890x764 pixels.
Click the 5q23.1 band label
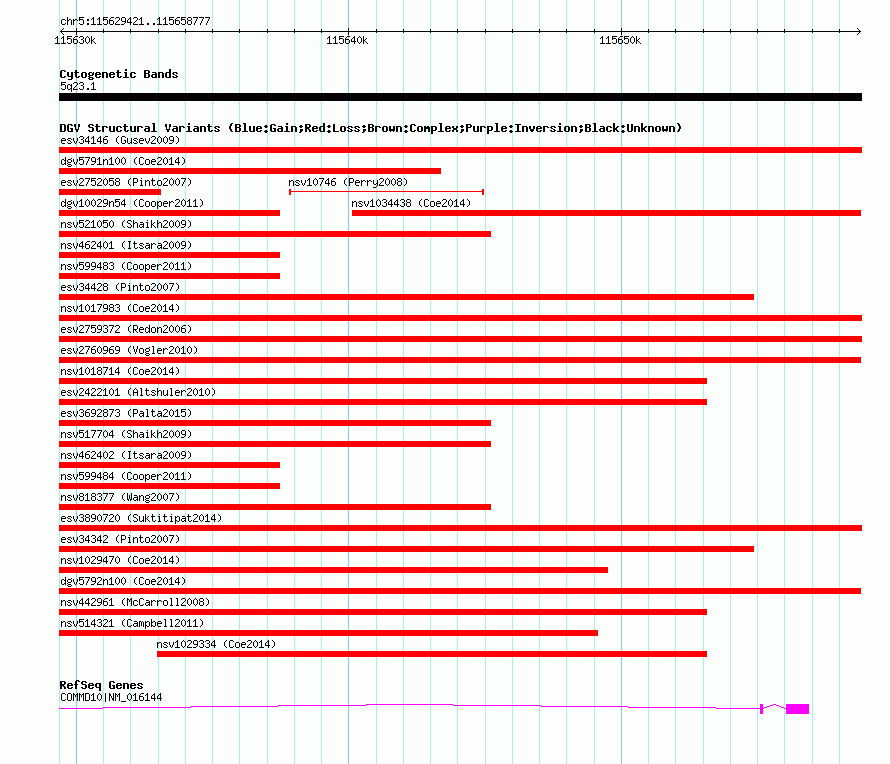pyautogui.click(x=78, y=86)
